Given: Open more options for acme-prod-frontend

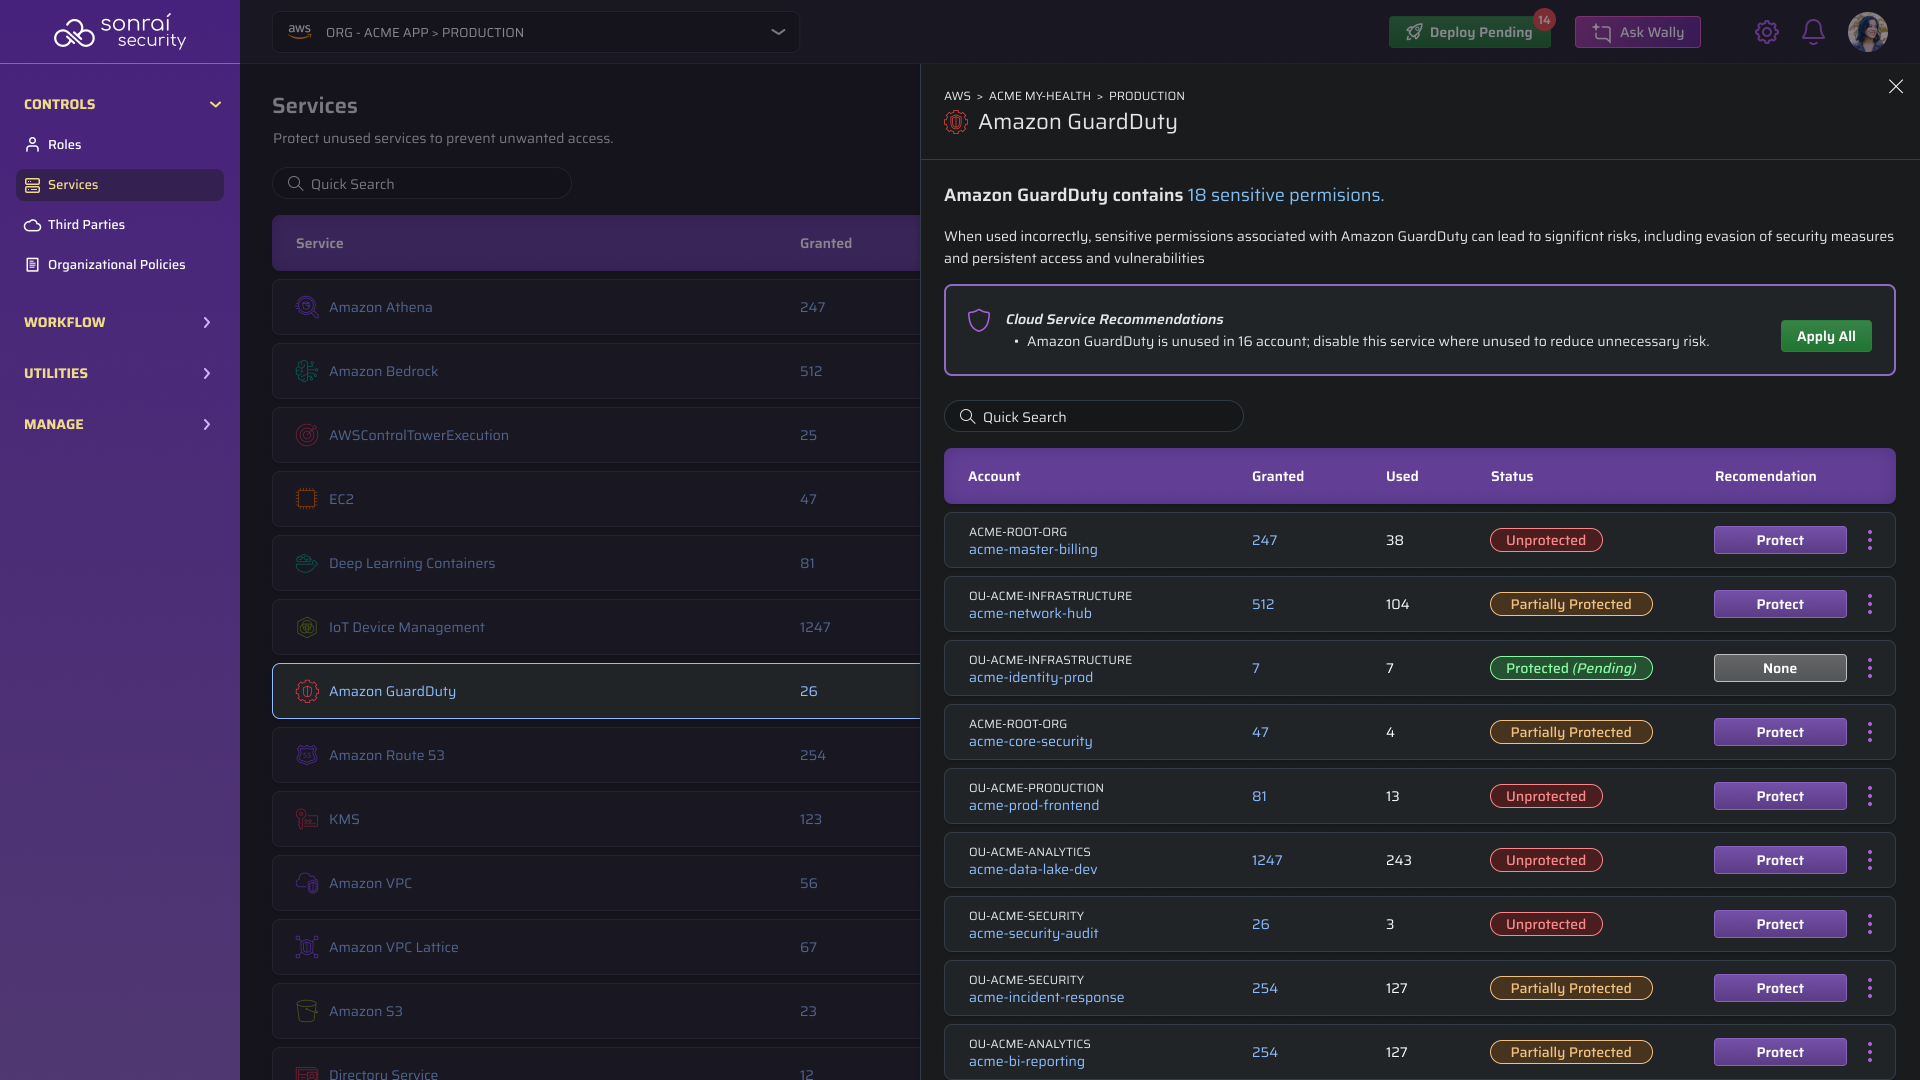Looking at the screenshot, I should click(1870, 796).
